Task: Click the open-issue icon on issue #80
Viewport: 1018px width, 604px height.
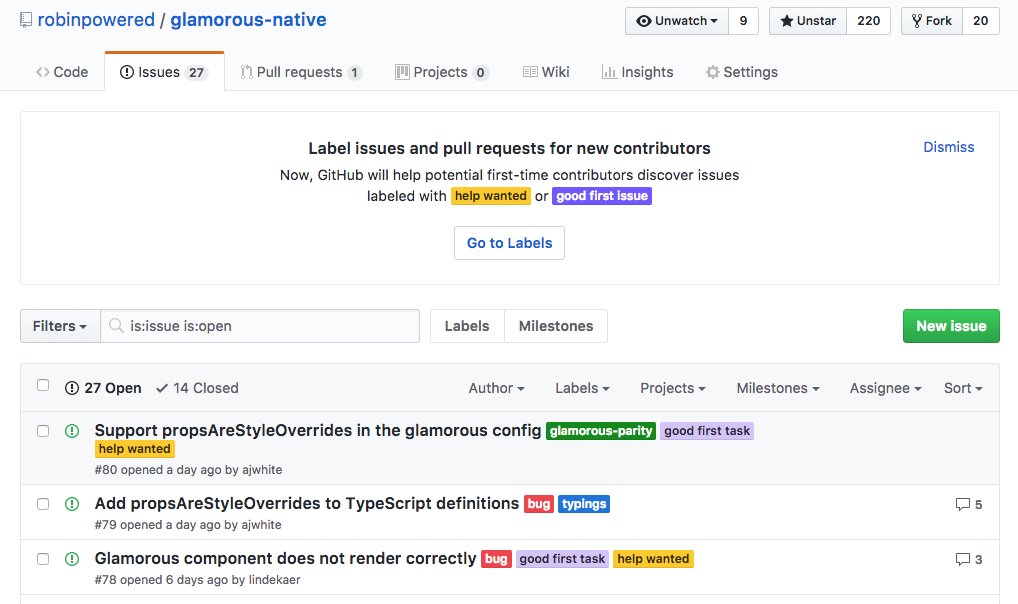Action: pos(72,431)
